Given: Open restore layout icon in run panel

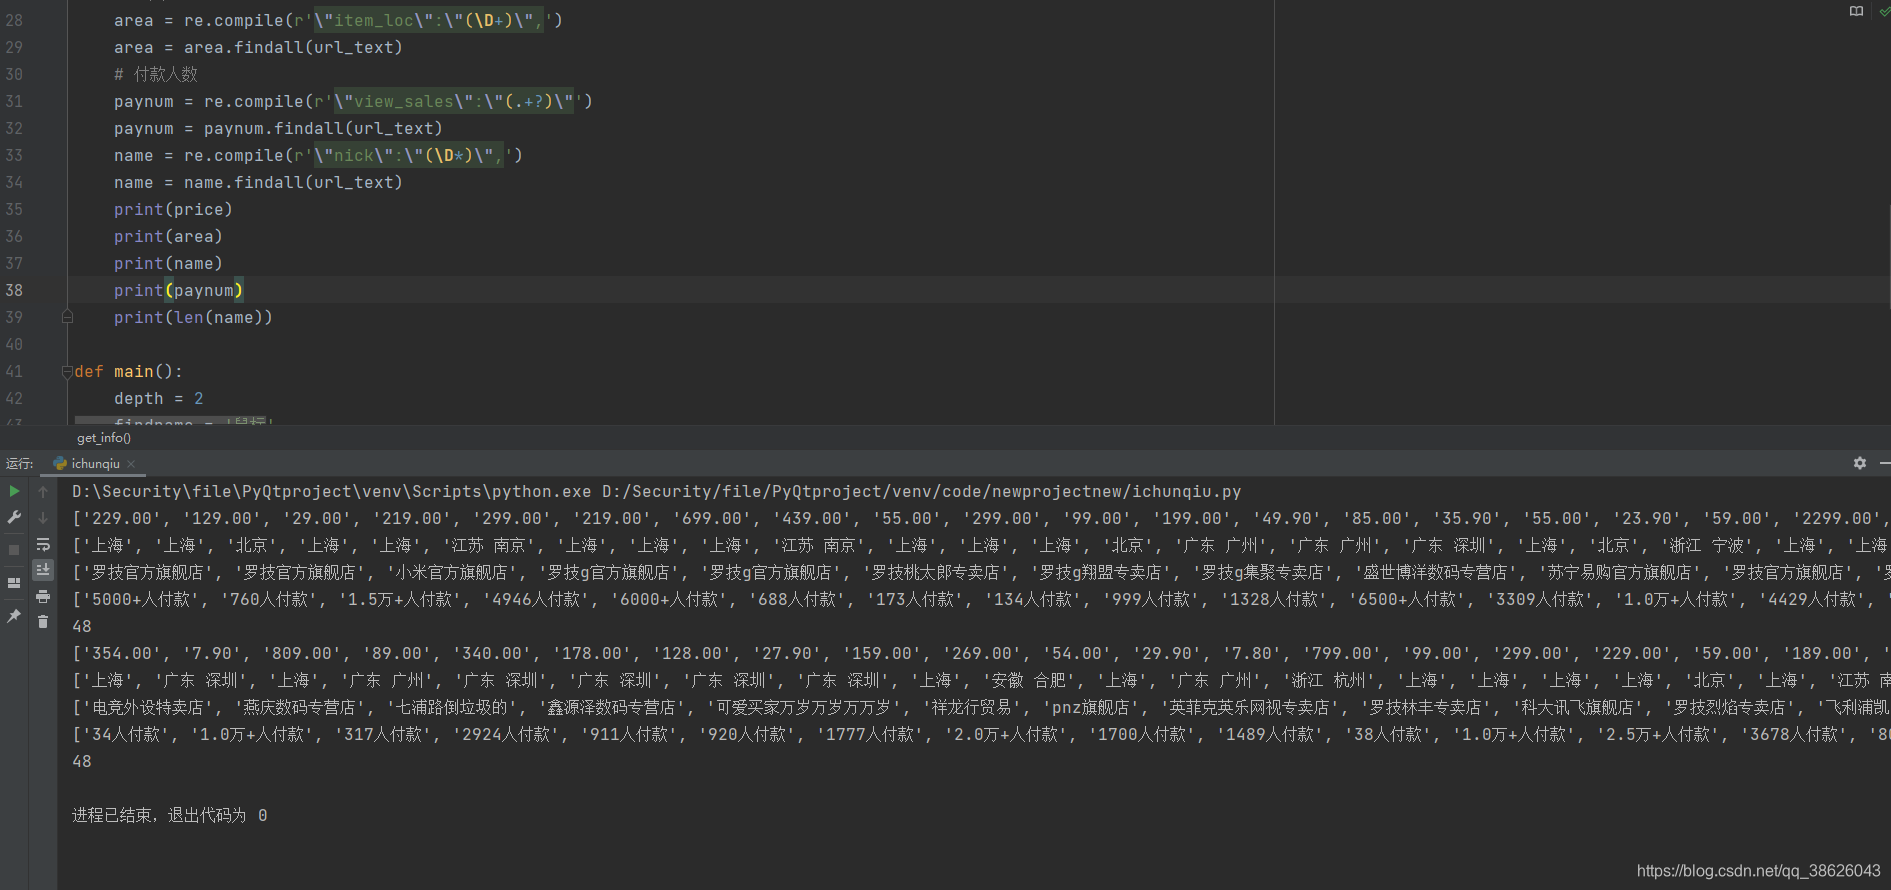Looking at the screenshot, I should pos(14,583).
